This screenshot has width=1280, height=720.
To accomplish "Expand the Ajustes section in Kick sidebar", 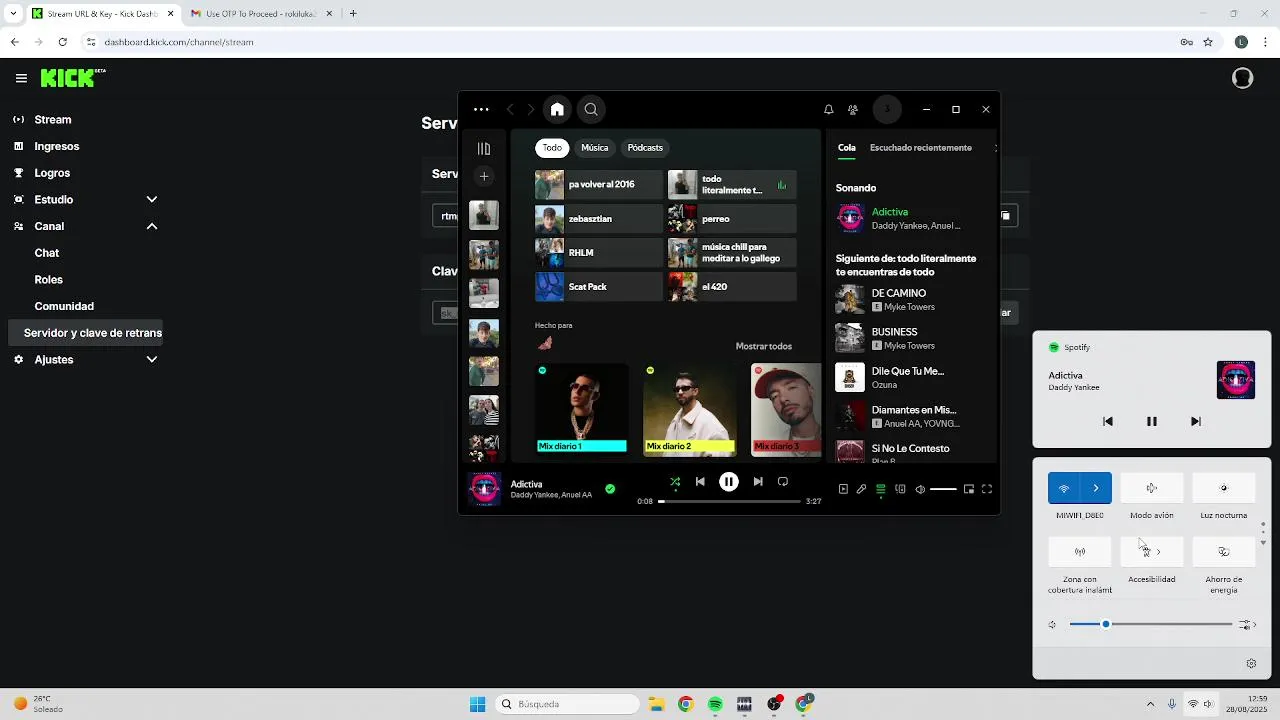I will 152,359.
